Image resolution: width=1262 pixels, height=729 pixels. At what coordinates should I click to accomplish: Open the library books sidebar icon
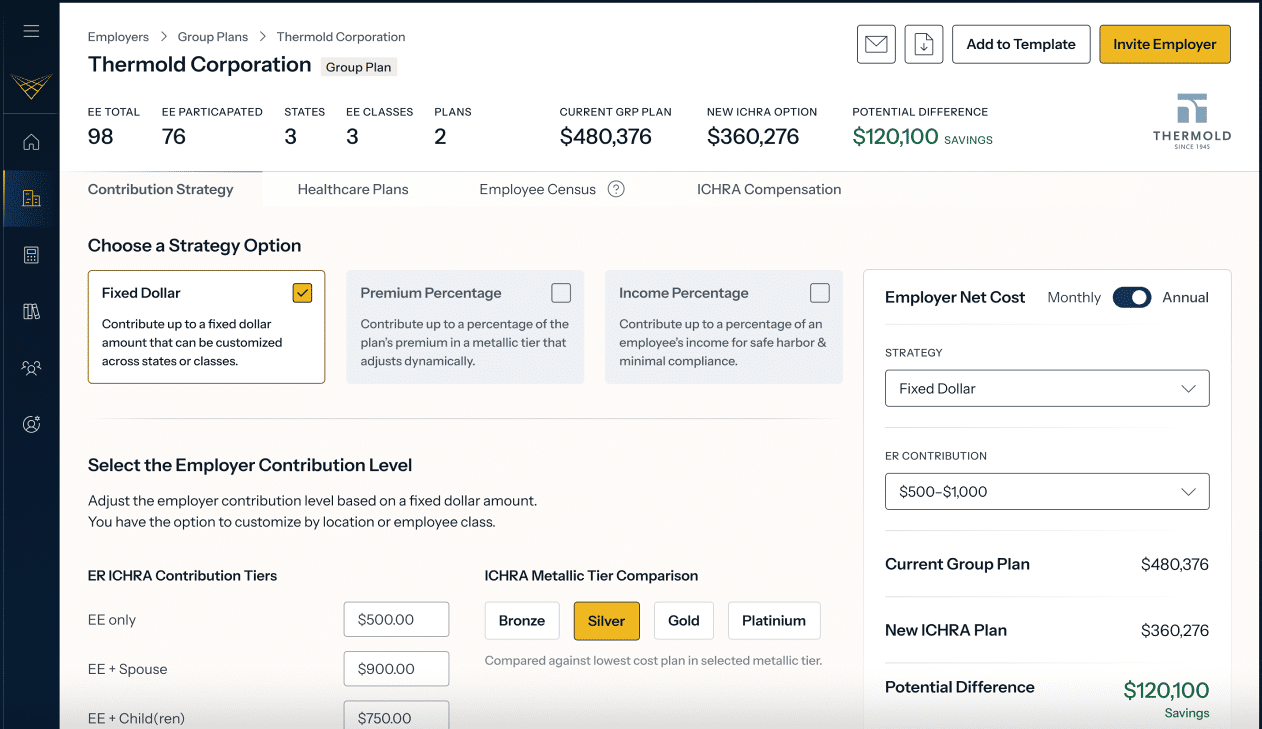click(x=31, y=312)
